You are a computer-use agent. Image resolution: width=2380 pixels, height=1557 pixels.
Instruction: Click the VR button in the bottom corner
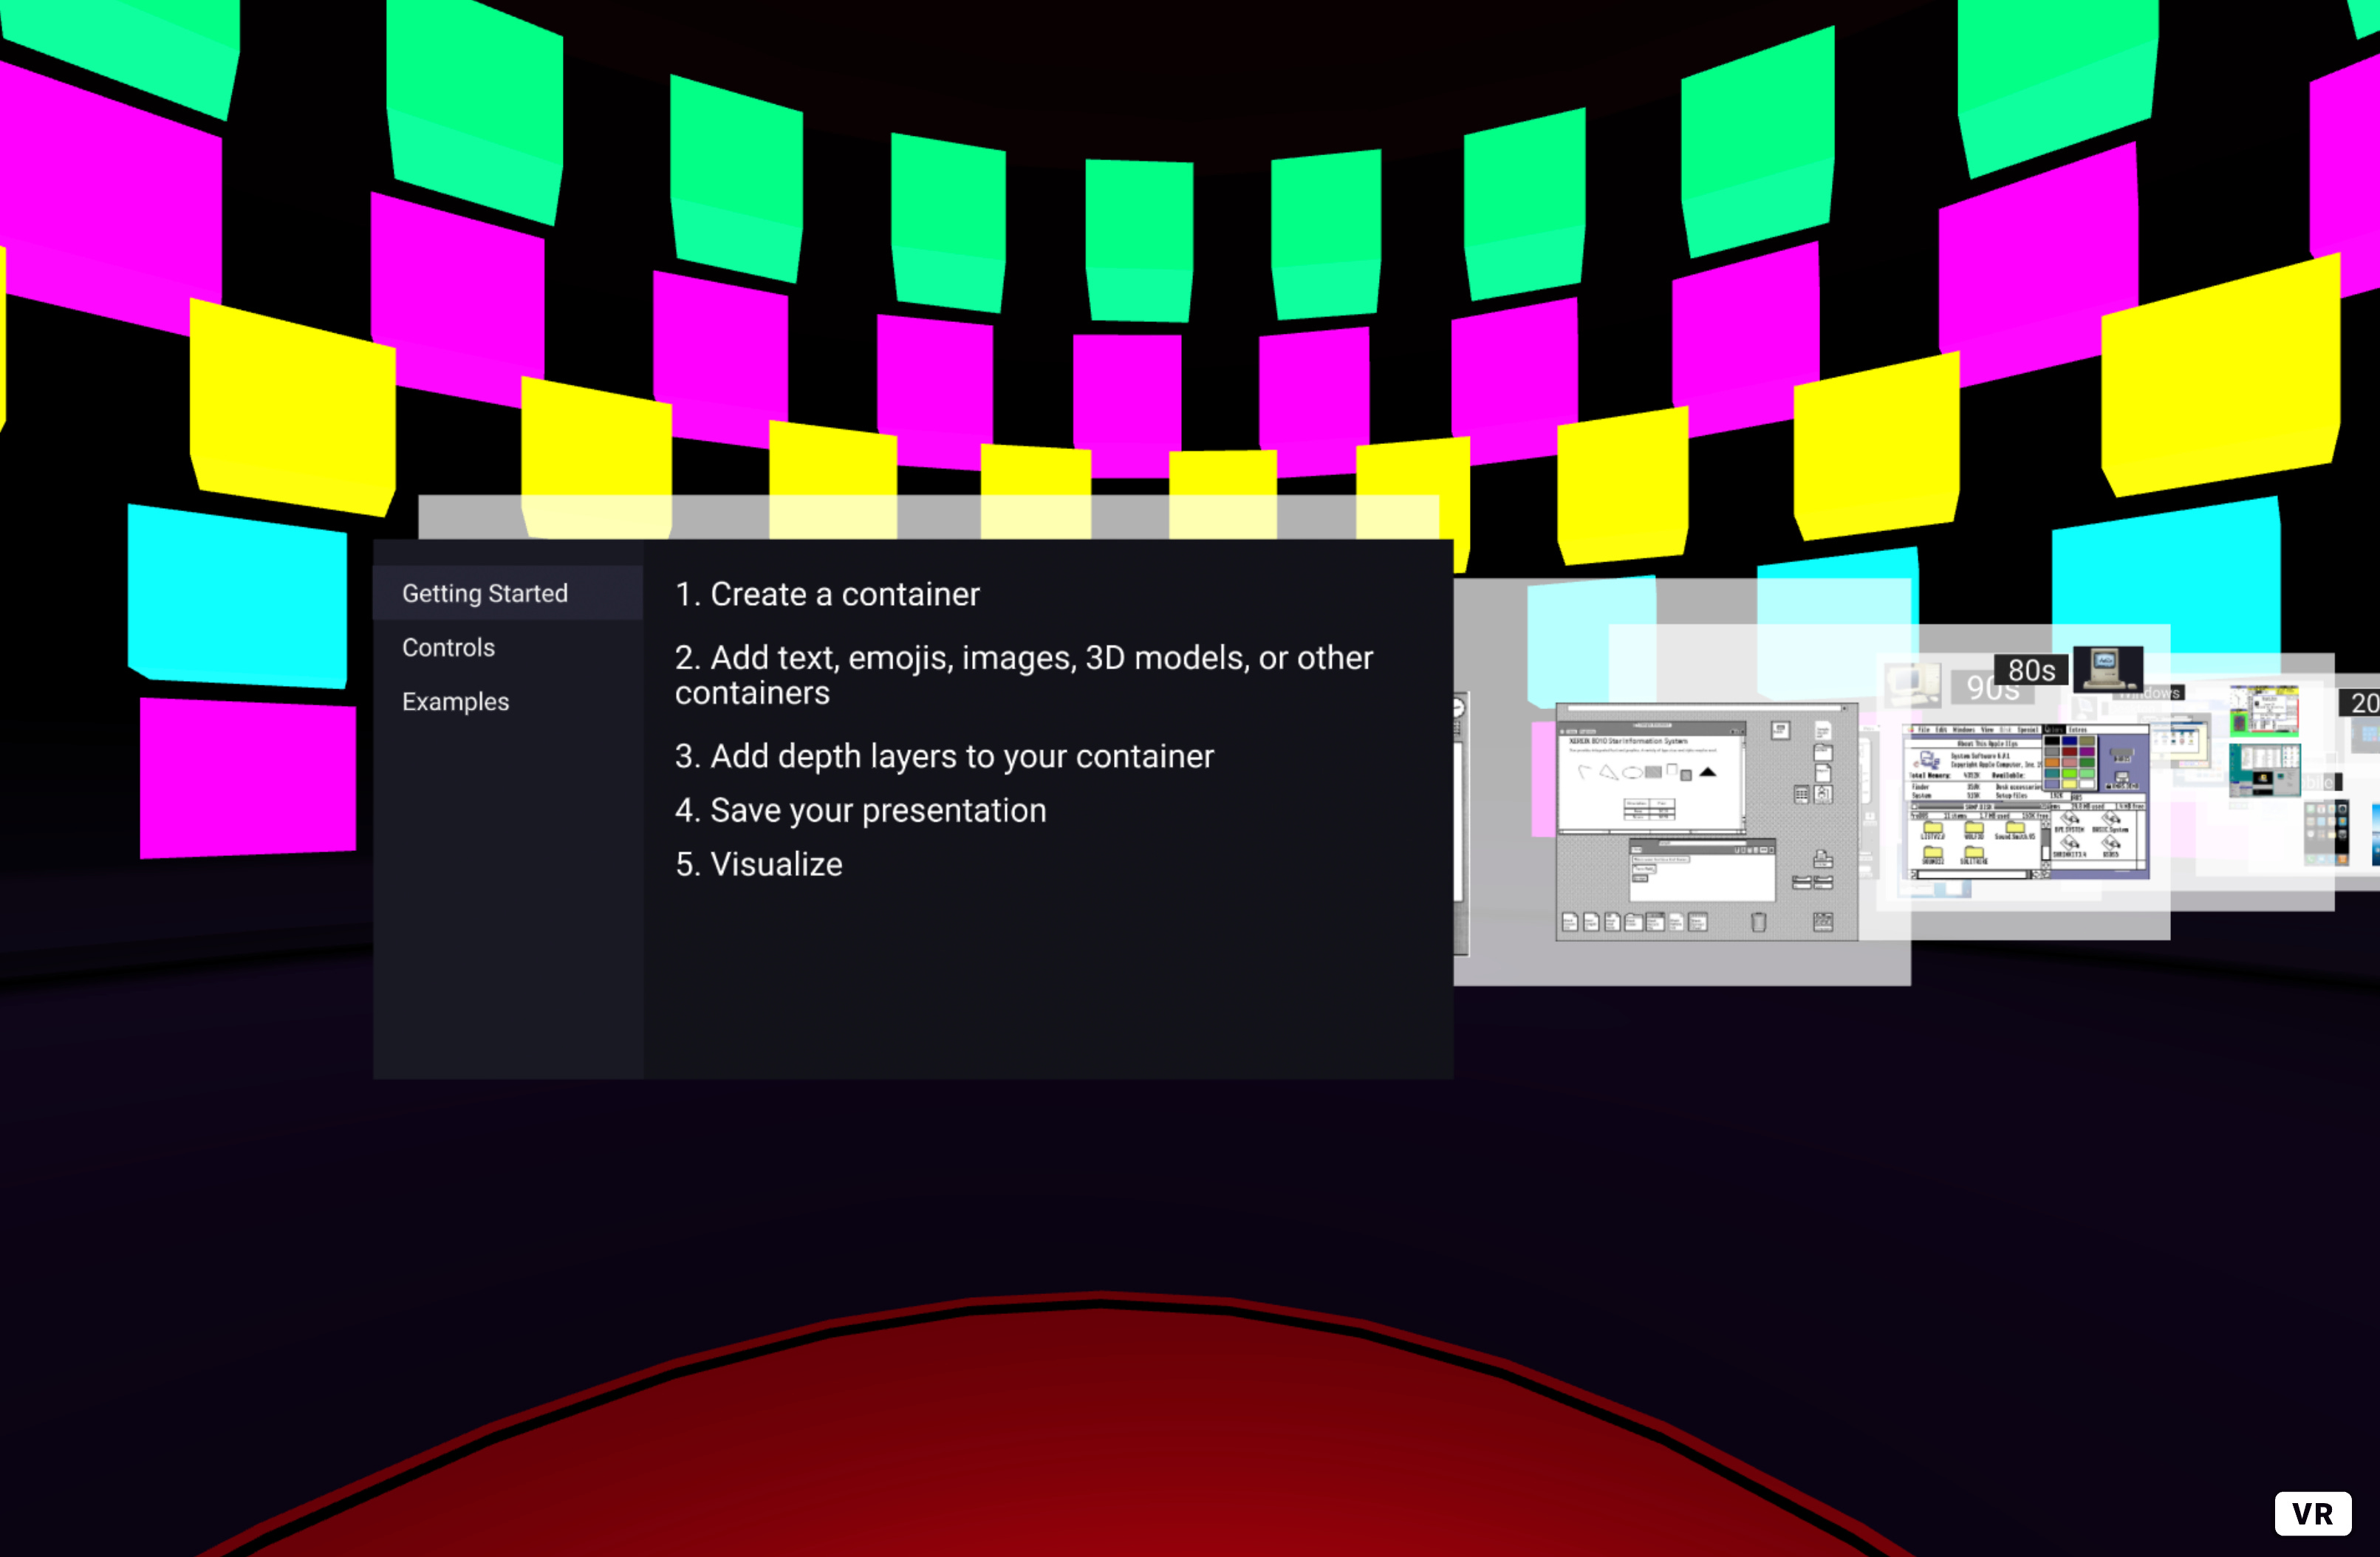point(2313,1513)
